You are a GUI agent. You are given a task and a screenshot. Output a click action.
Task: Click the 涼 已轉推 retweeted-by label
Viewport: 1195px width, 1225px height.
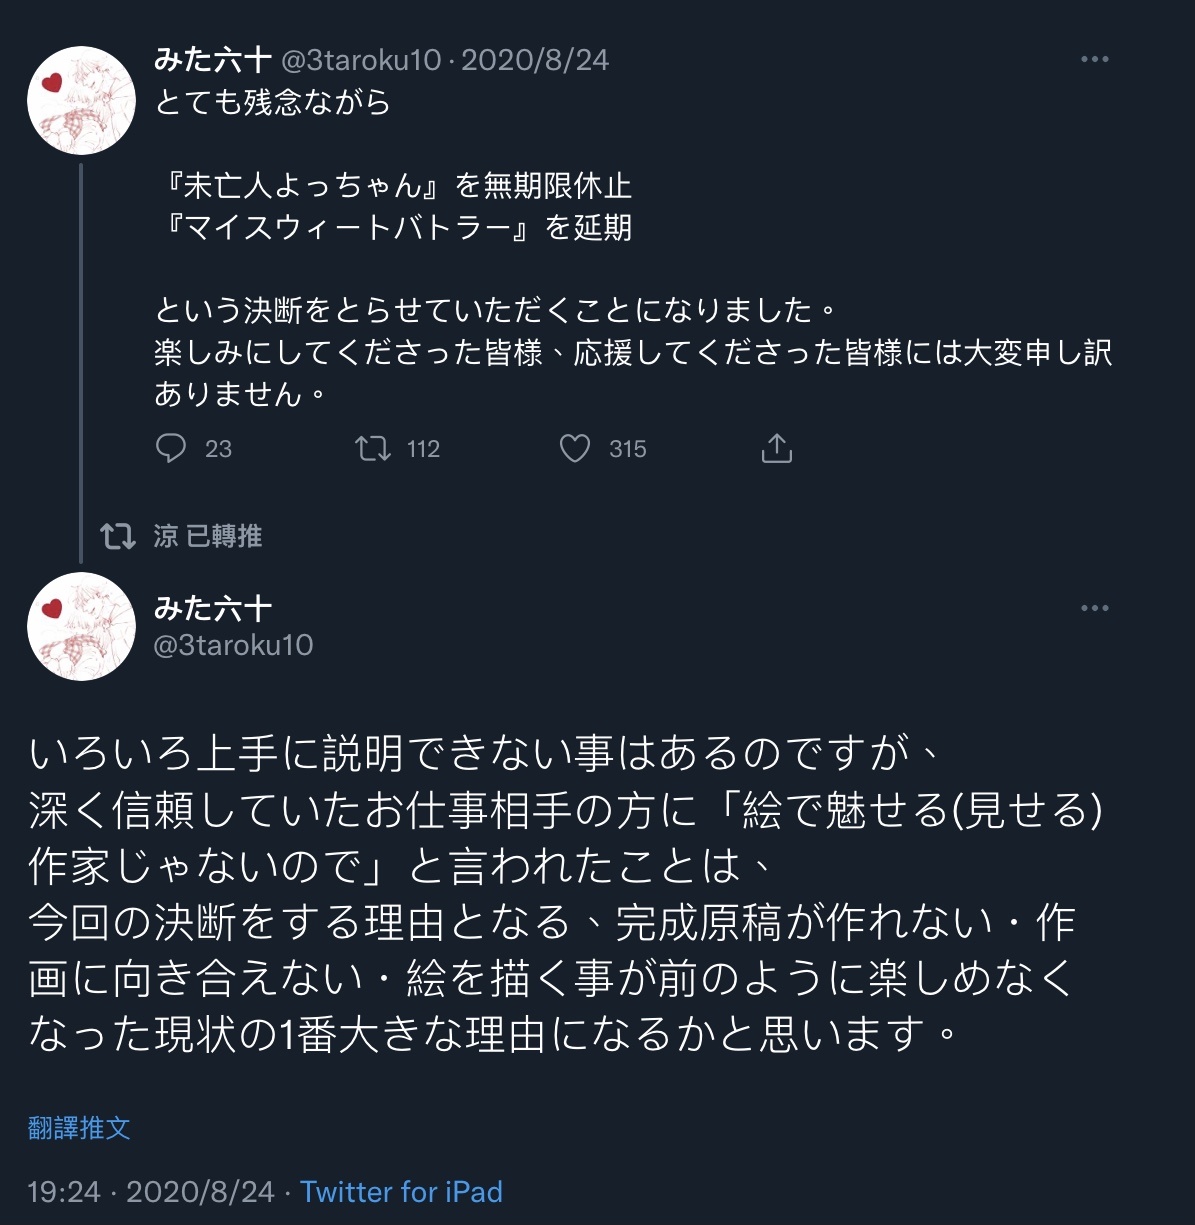(208, 536)
